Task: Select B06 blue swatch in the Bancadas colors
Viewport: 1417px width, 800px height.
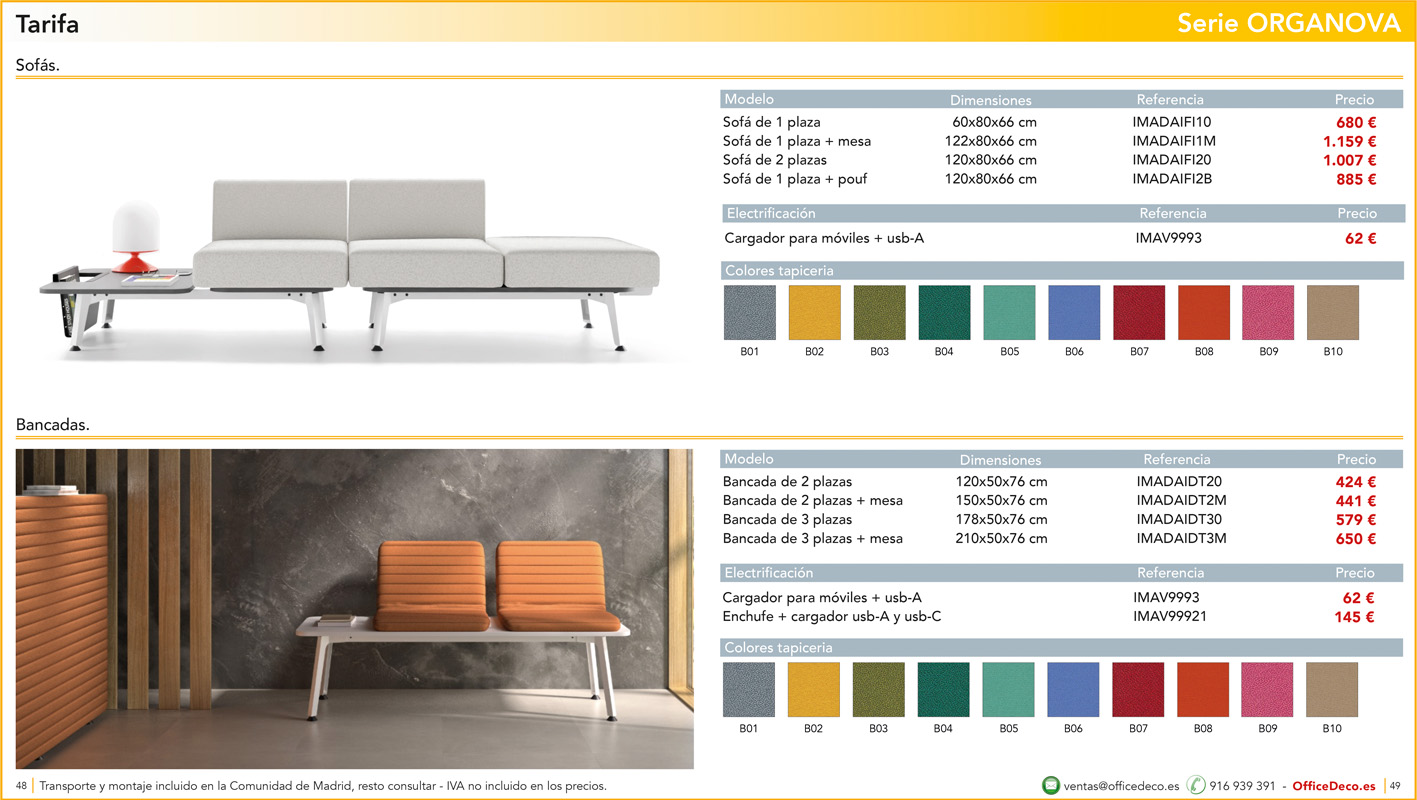Action: [x=1073, y=690]
